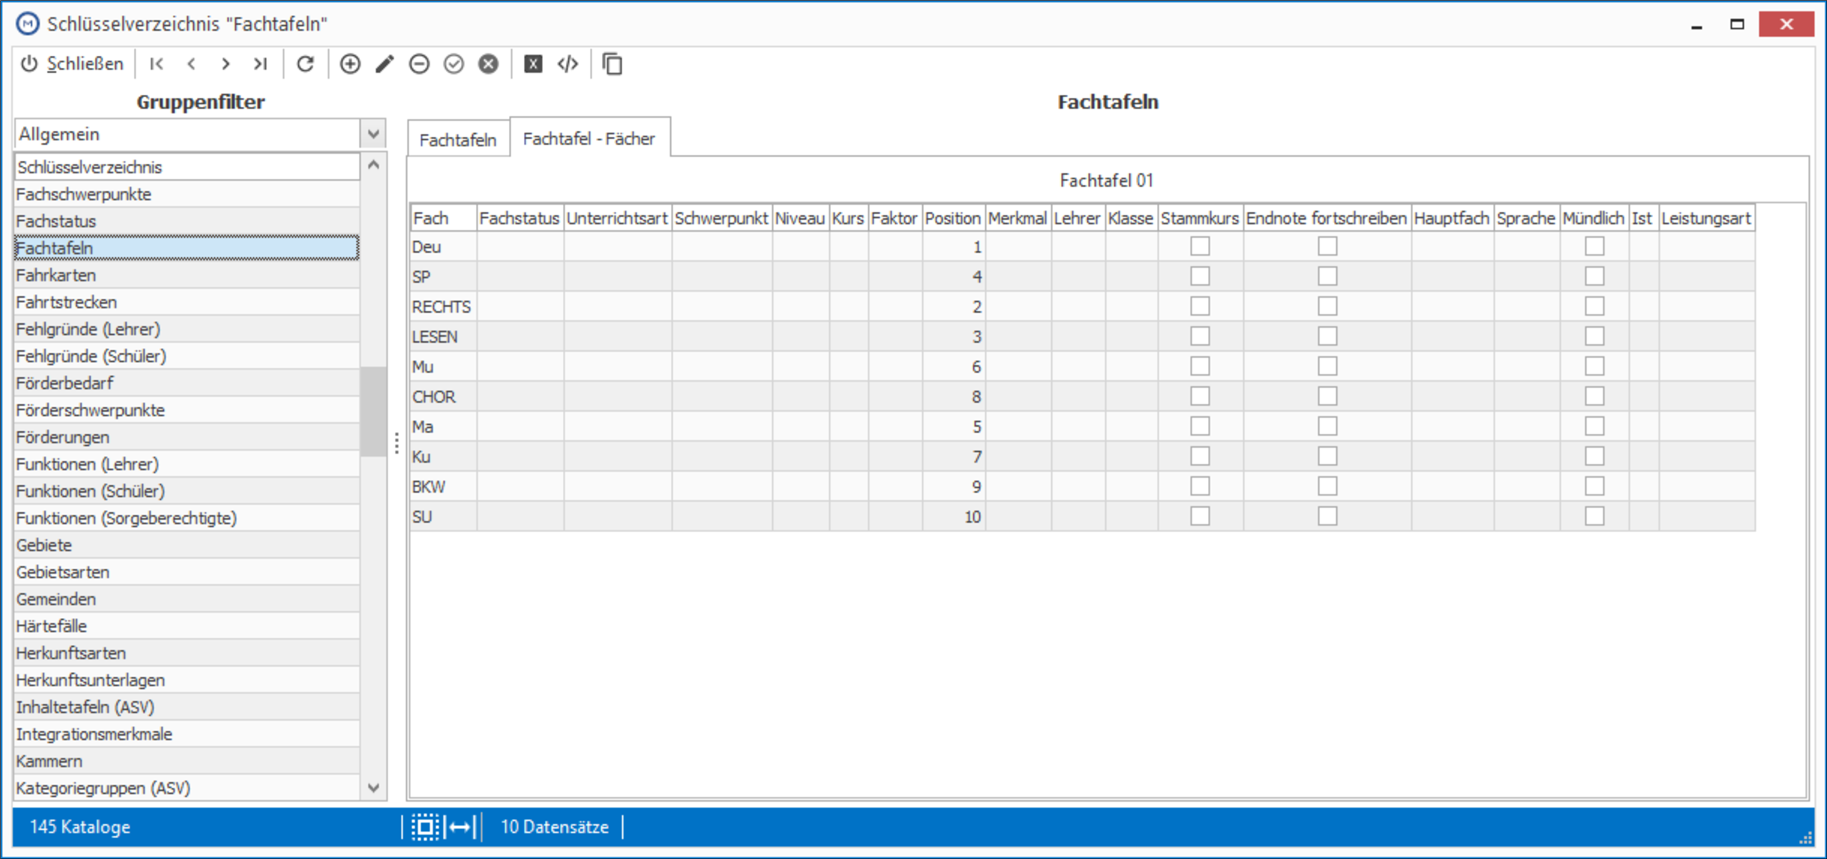Confirm changes with checkmark circle icon
Viewport: 1827px width, 859px height.
click(454, 64)
